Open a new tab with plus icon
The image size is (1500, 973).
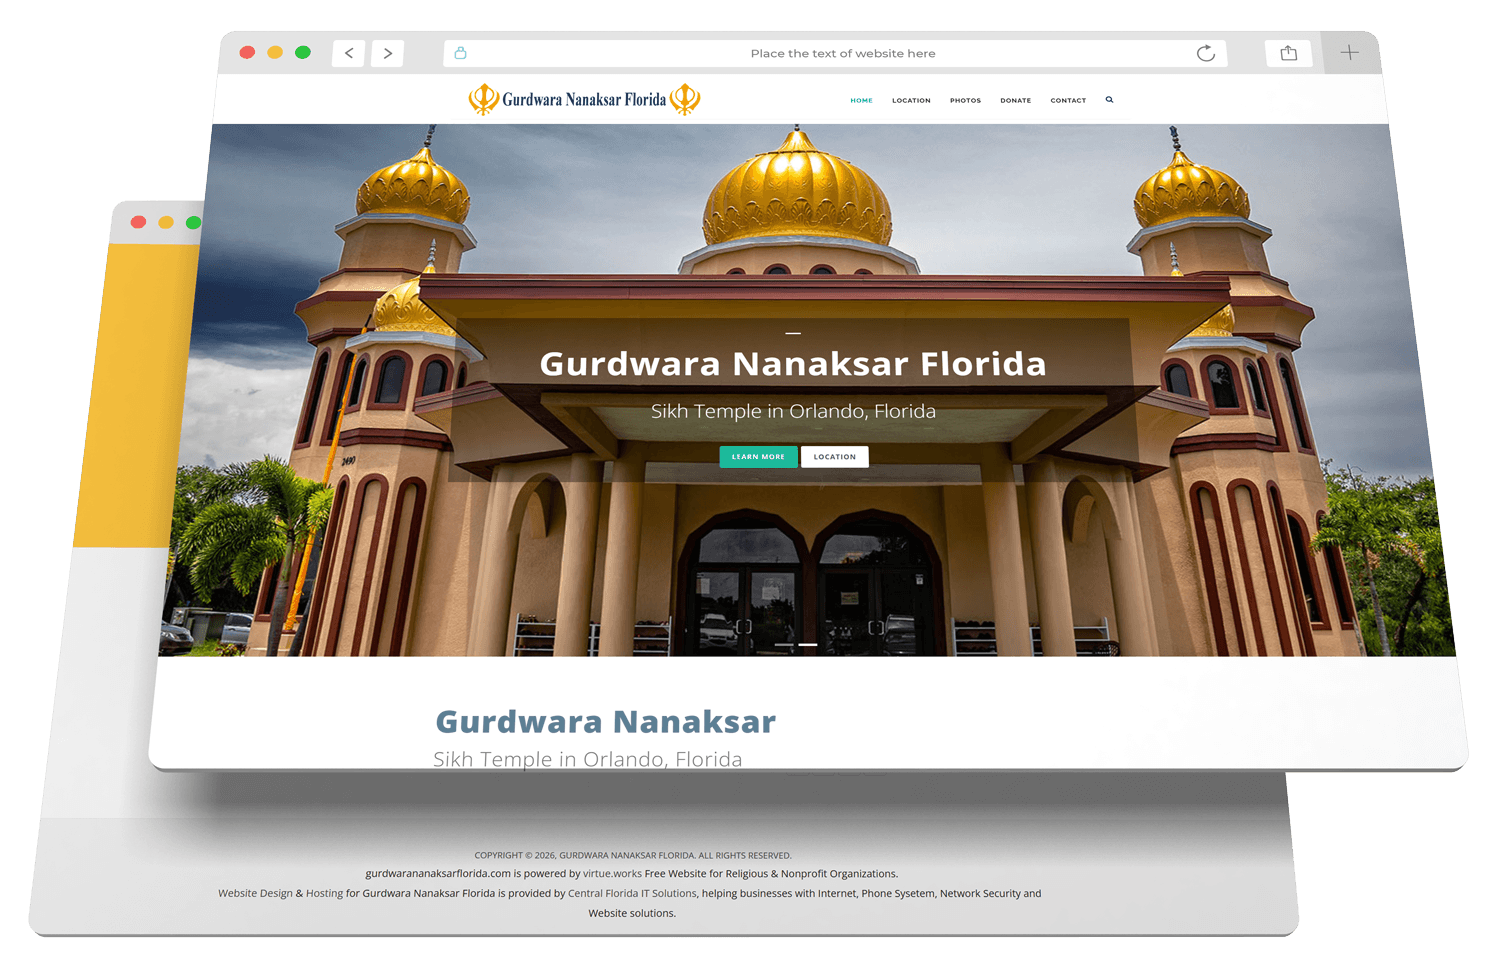coord(1349,53)
